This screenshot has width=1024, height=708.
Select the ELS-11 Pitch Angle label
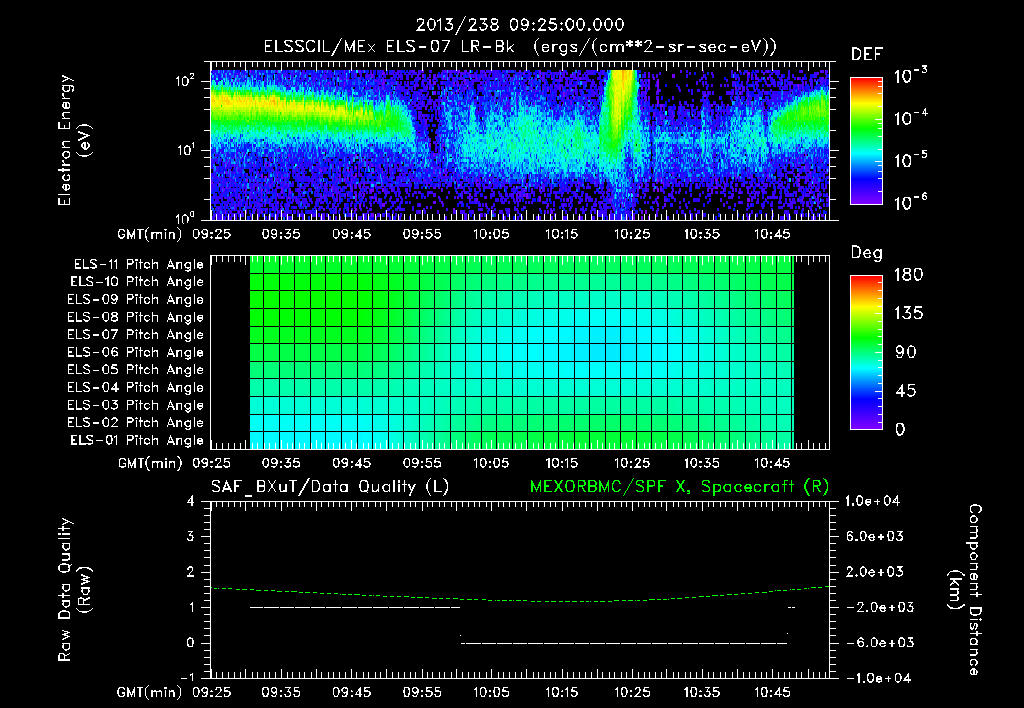pos(138,265)
